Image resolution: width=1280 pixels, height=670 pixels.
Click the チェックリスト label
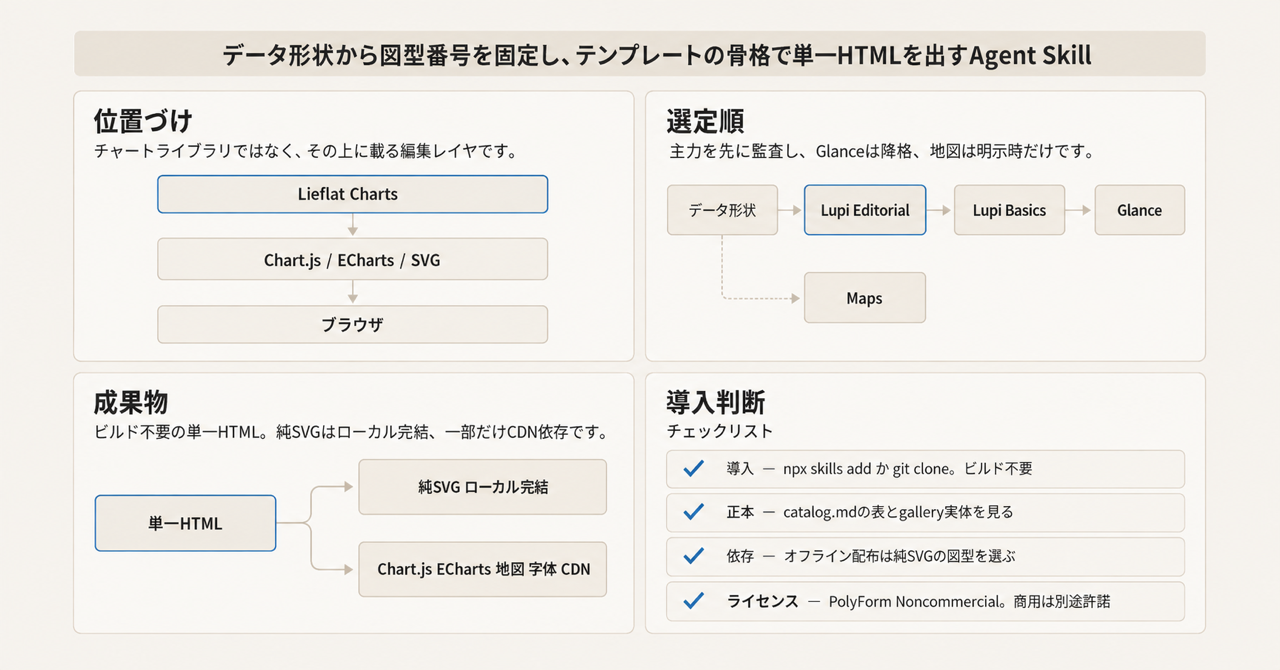click(720, 432)
